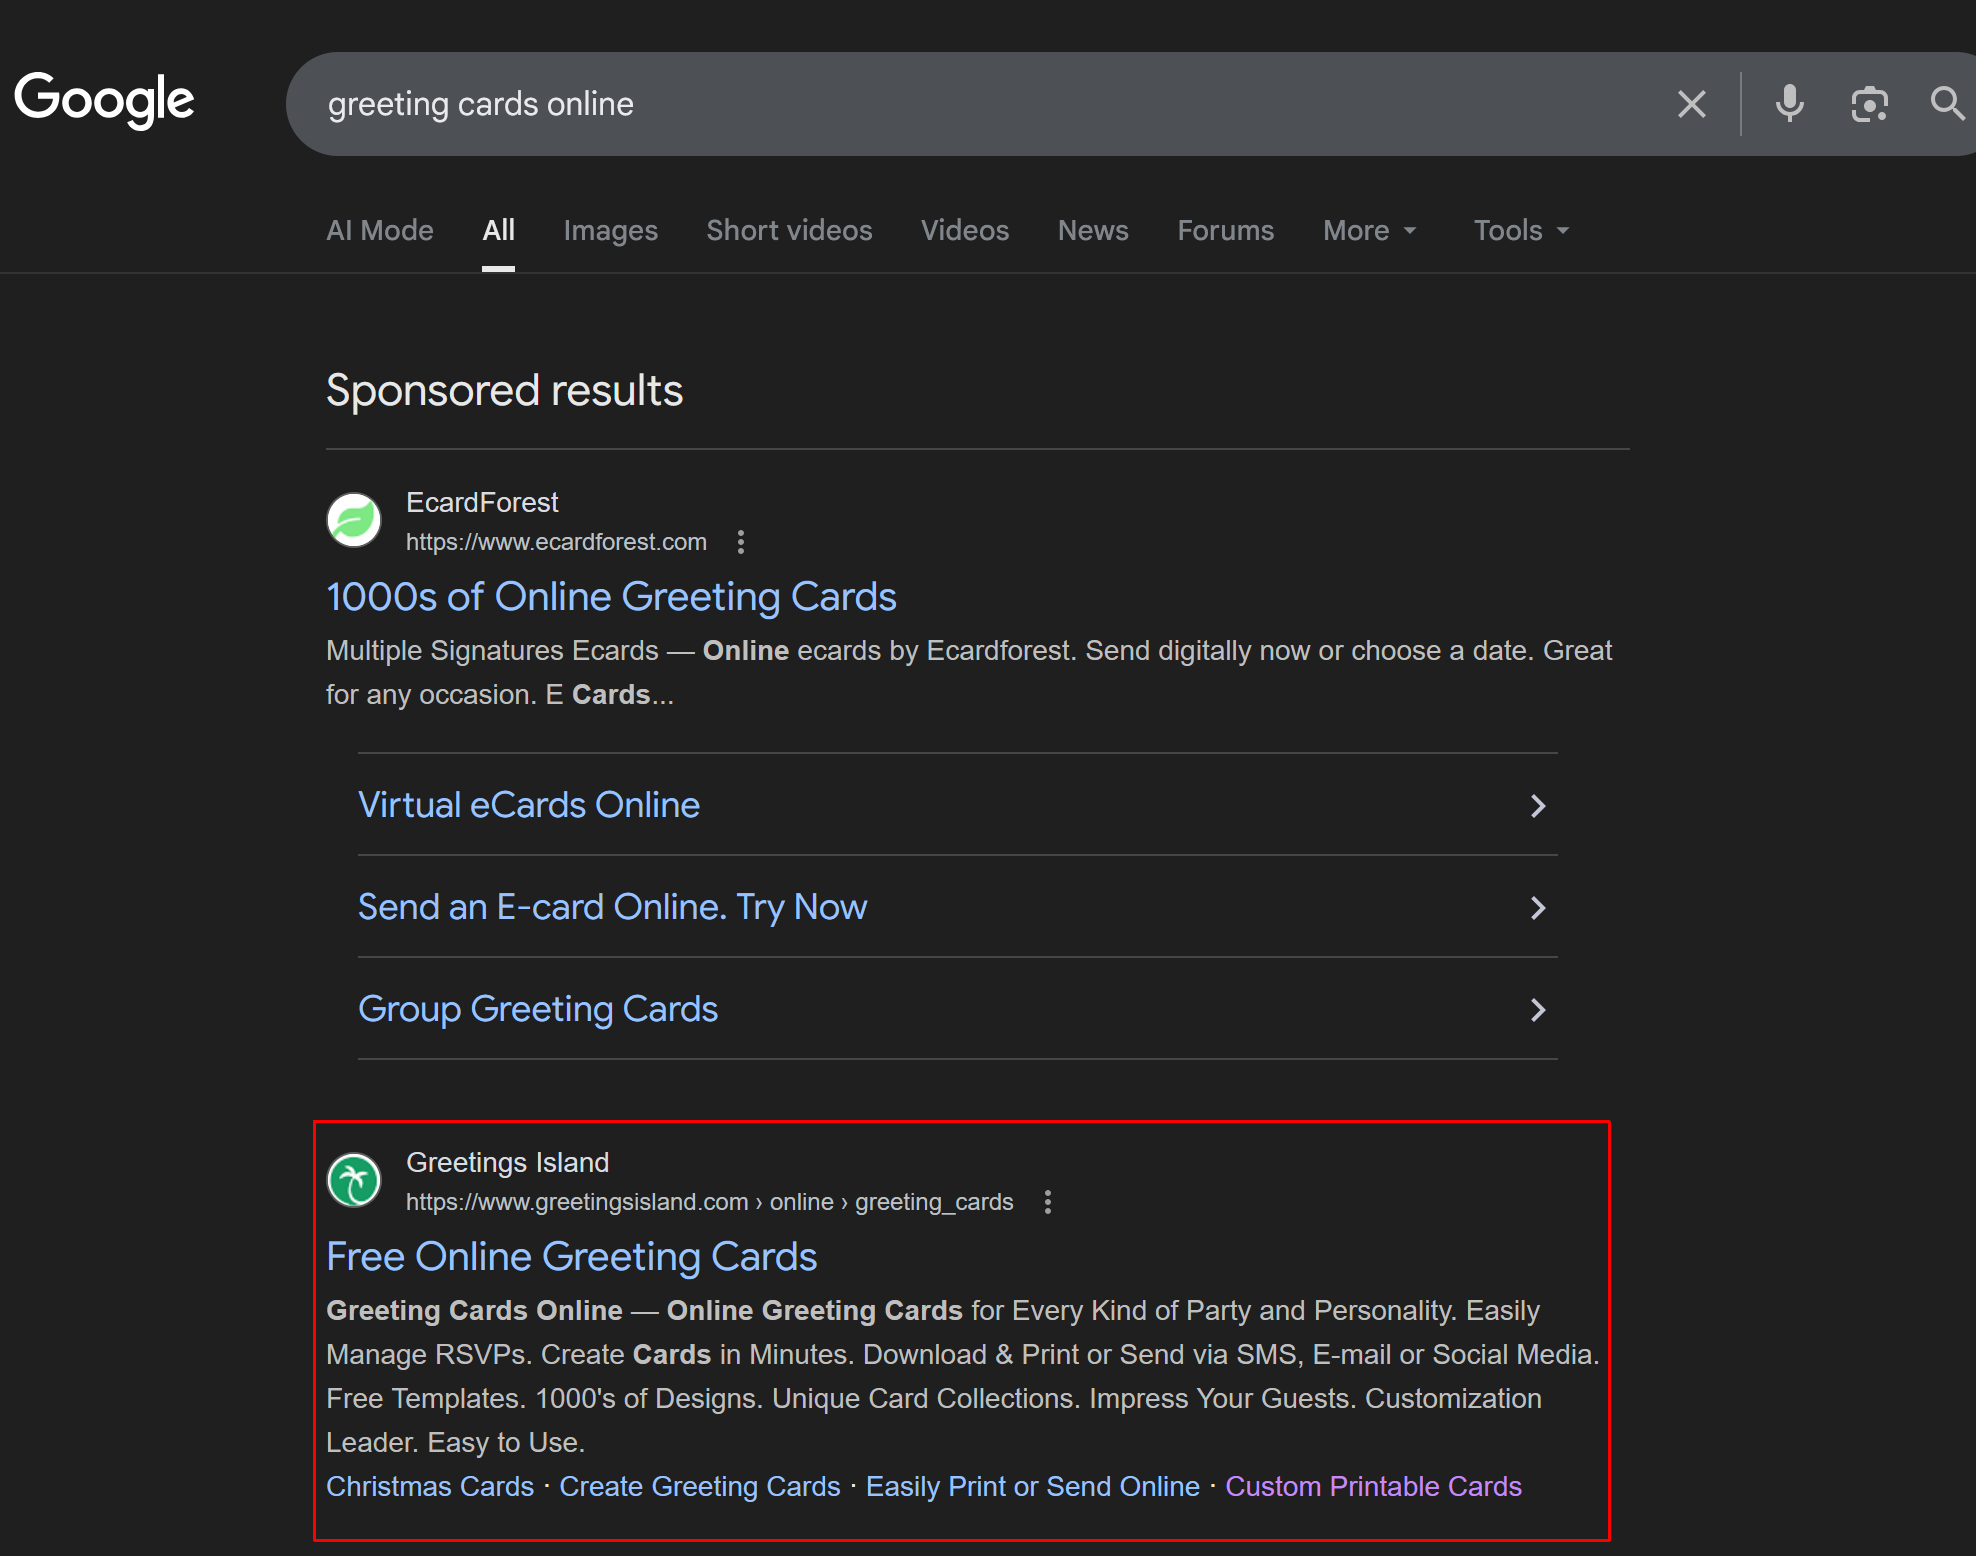This screenshot has height=1556, width=1976.
Task: Expand the Group Greeting Cards sitelink chevron
Action: coord(1537,1010)
